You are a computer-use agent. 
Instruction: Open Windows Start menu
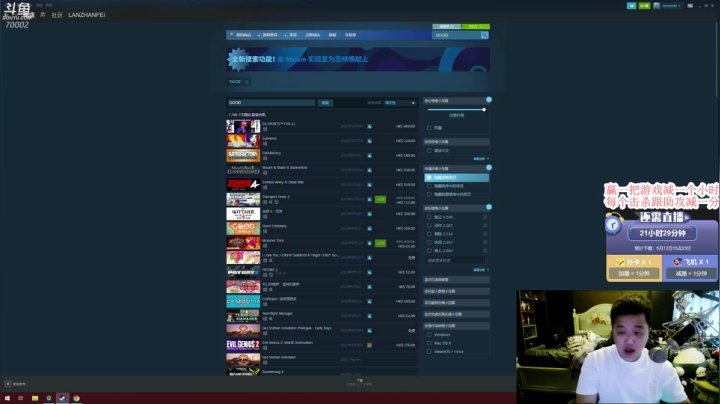tap(7, 398)
